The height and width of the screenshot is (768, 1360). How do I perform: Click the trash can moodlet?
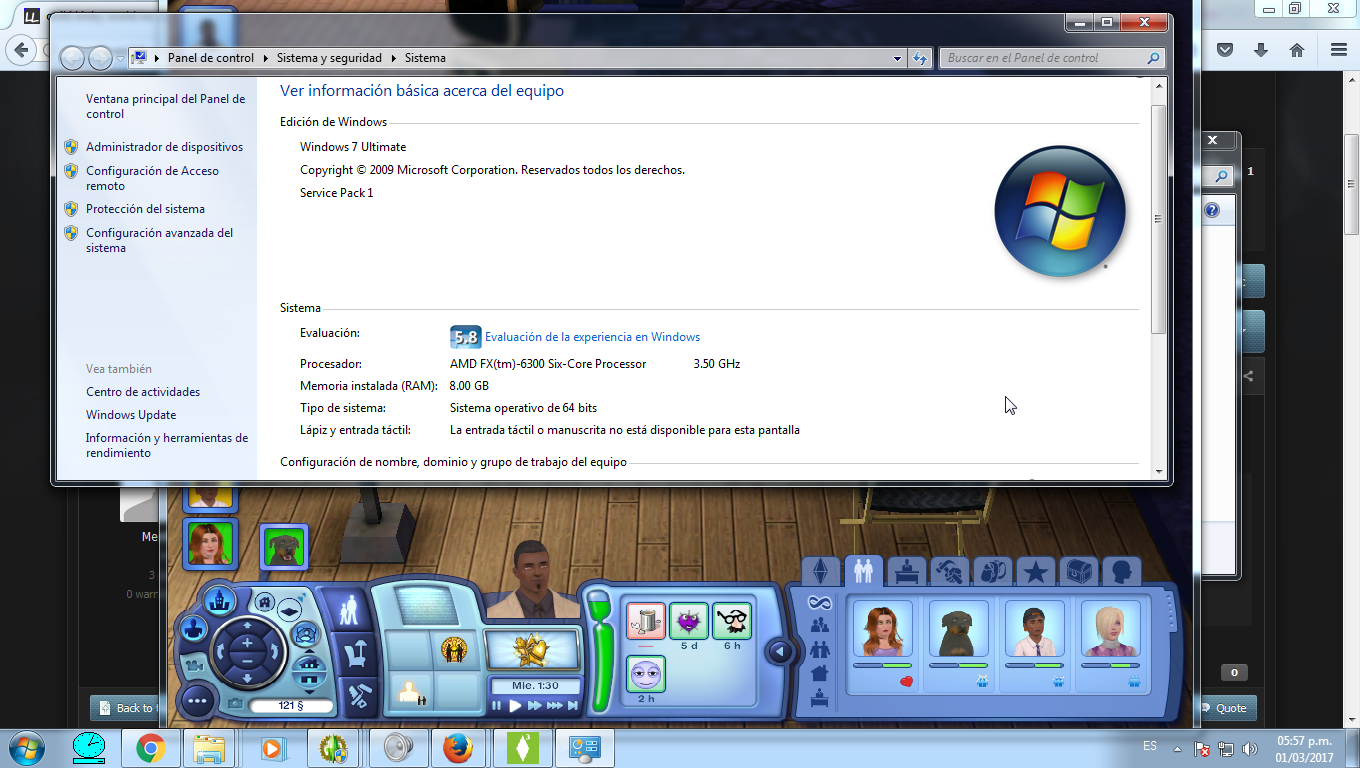pos(646,621)
